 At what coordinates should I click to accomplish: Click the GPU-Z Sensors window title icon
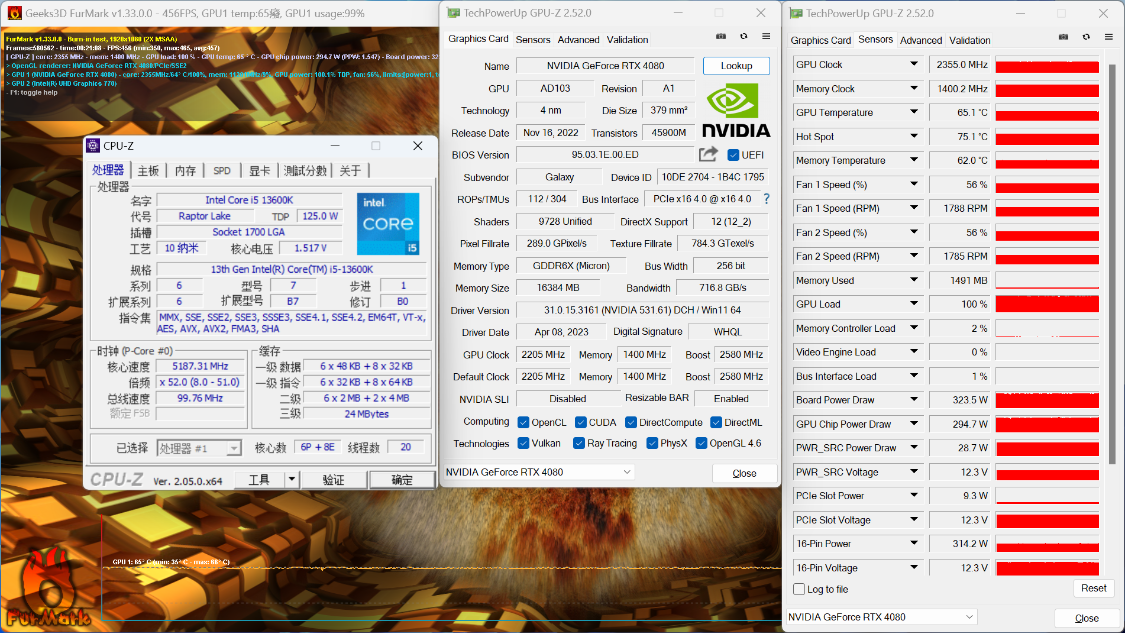click(796, 13)
